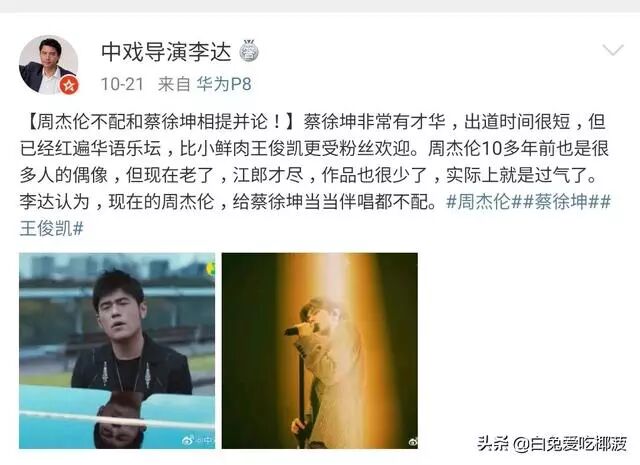Open the #蔡徐坤# hashtag topic
The image size is (640, 465).
click(561, 202)
